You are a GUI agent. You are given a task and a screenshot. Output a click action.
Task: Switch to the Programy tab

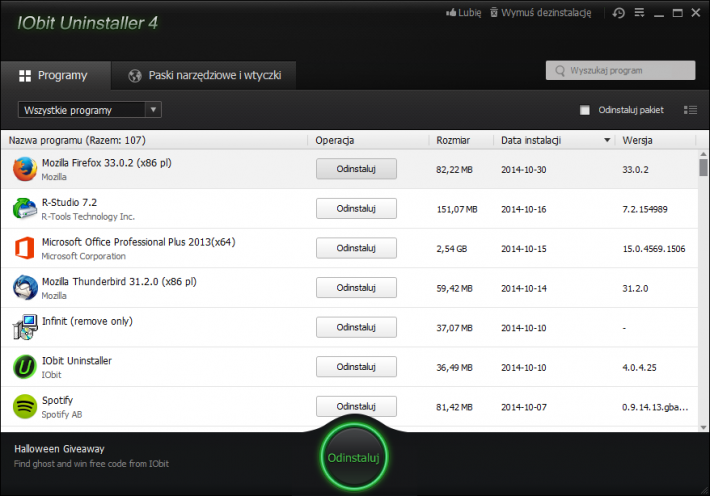pyautogui.click(x=56, y=75)
